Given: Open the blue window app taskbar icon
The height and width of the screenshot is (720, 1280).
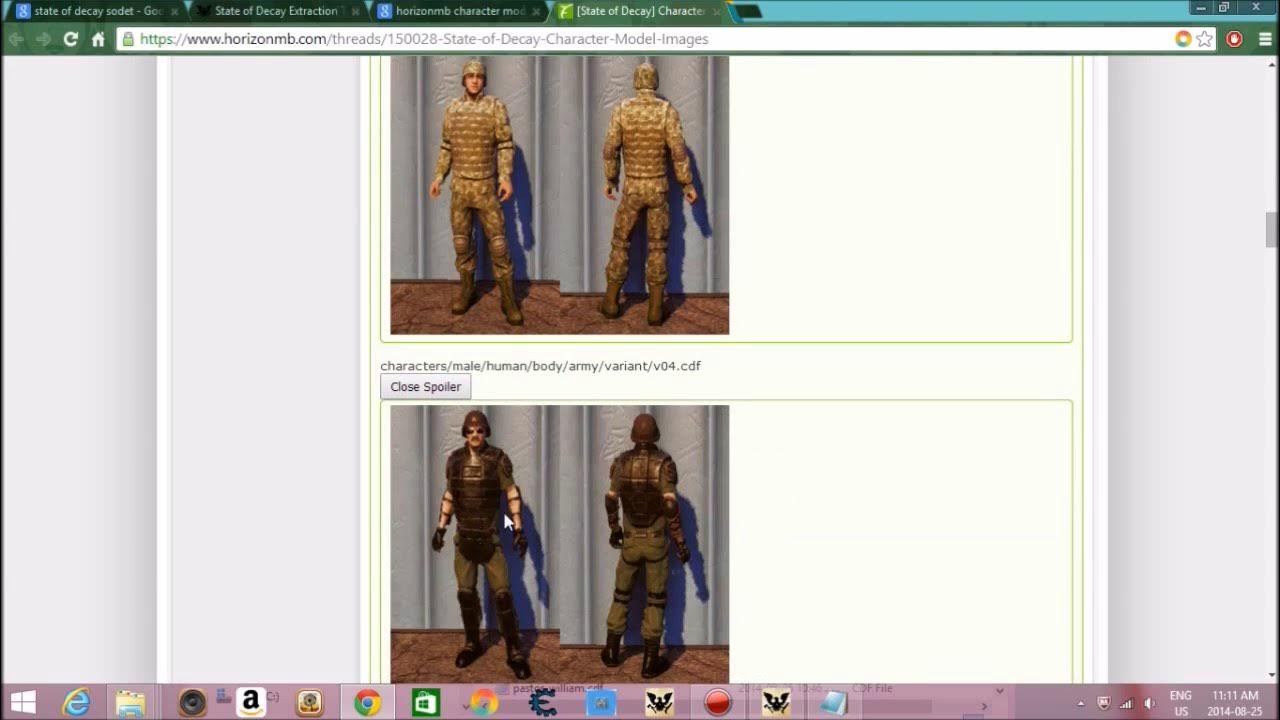Looking at the screenshot, I should point(601,703).
